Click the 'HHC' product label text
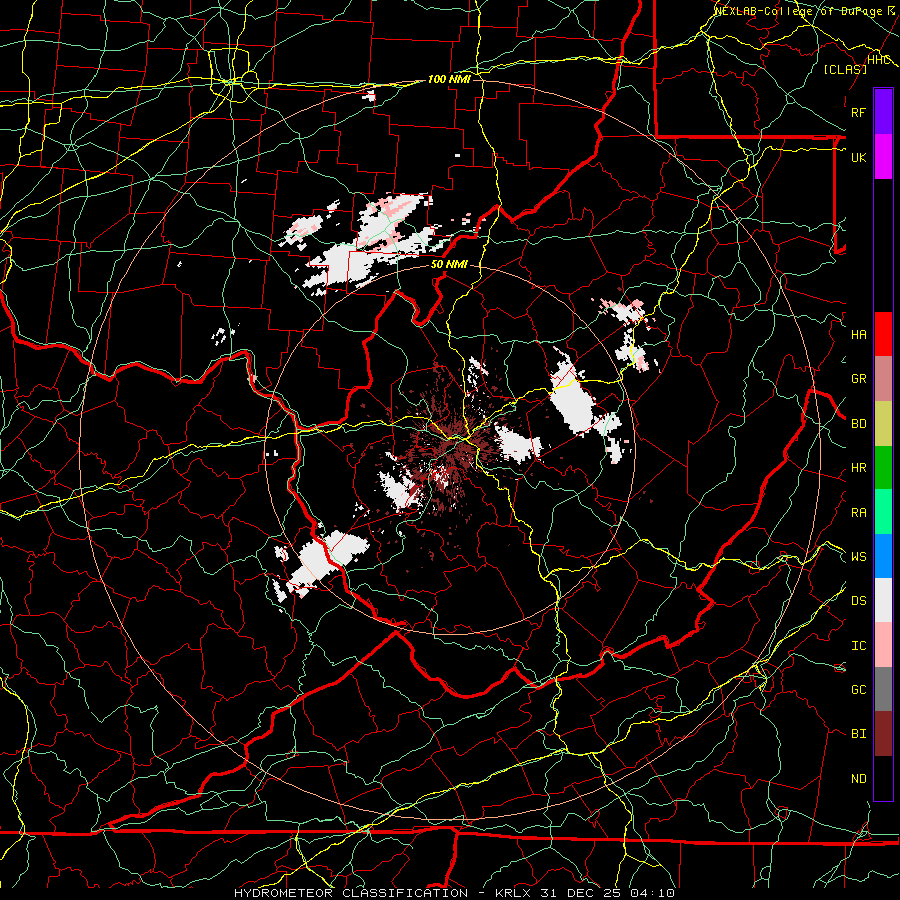The image size is (900, 900). coord(879,60)
